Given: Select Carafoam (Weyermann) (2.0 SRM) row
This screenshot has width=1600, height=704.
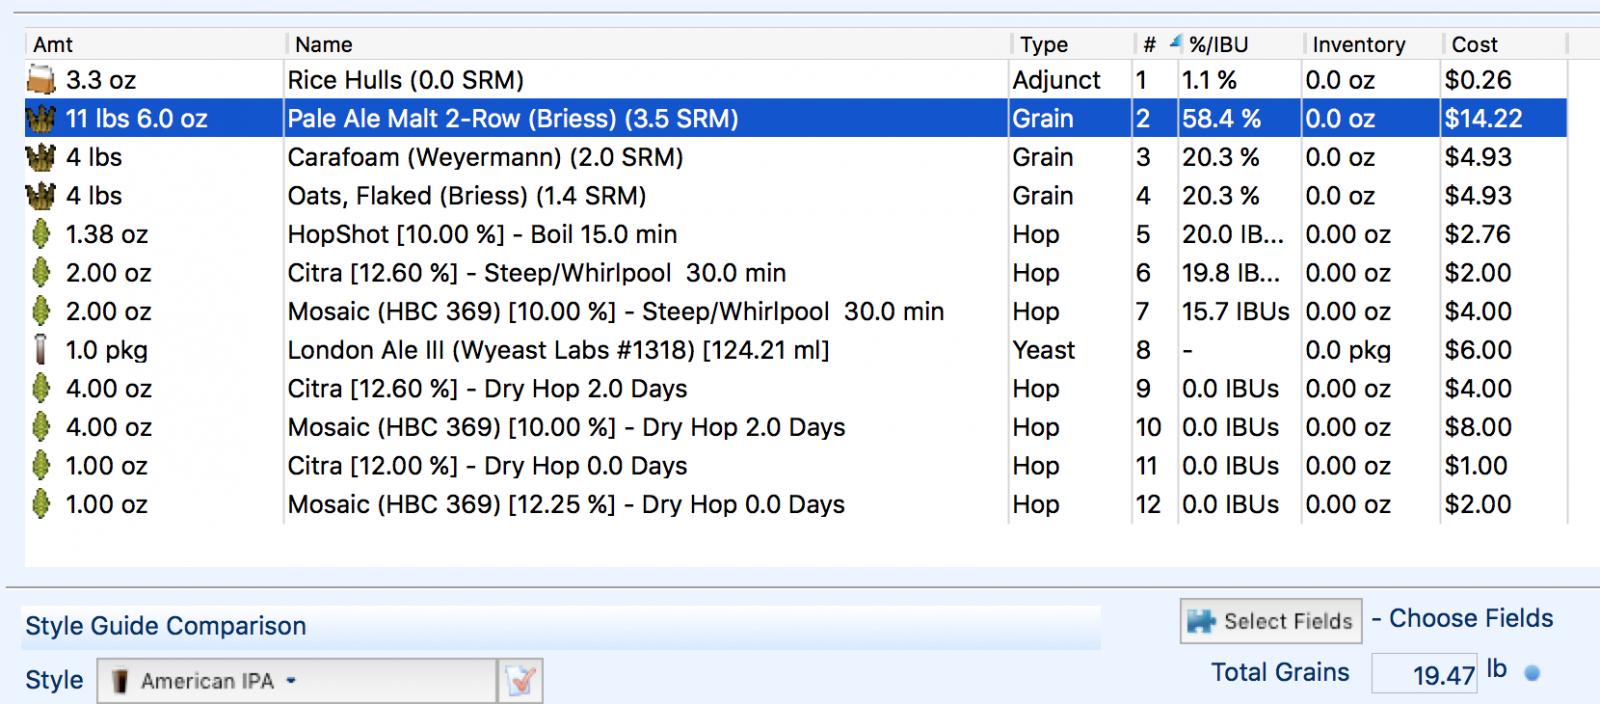Looking at the screenshot, I should [x=796, y=157].
